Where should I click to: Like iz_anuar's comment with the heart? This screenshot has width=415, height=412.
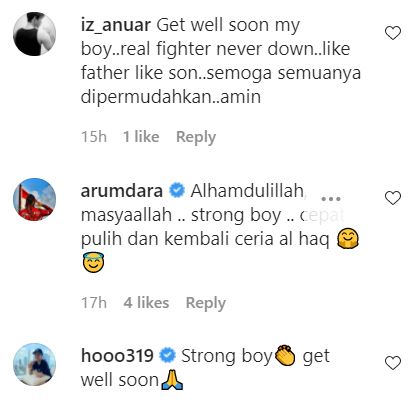[x=393, y=33]
